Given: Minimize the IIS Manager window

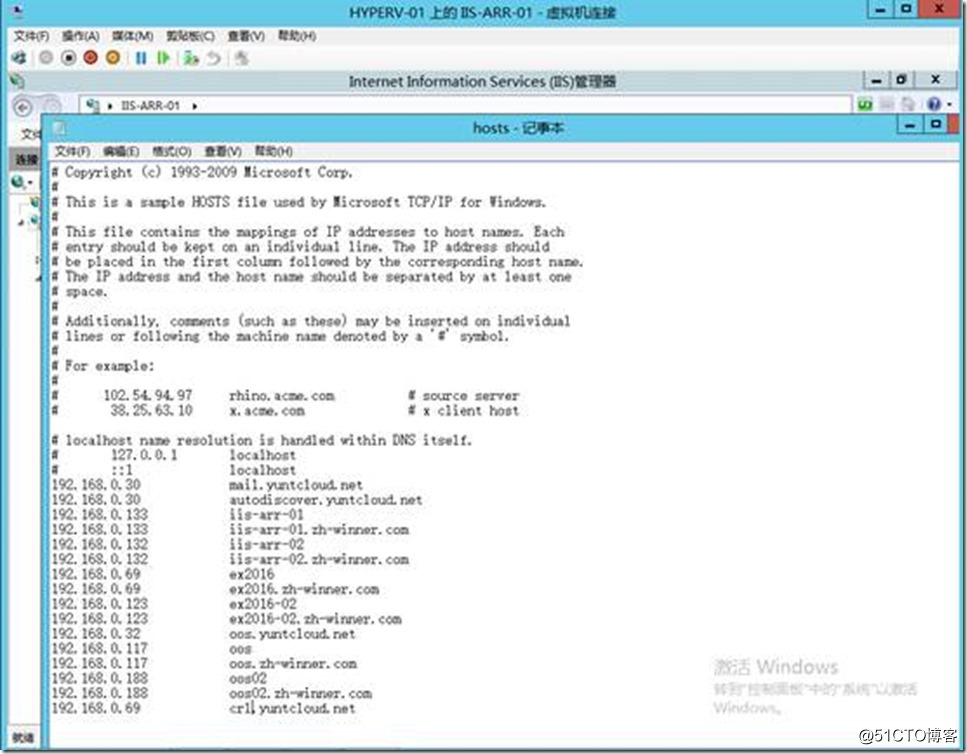Looking at the screenshot, I should coord(876,80).
